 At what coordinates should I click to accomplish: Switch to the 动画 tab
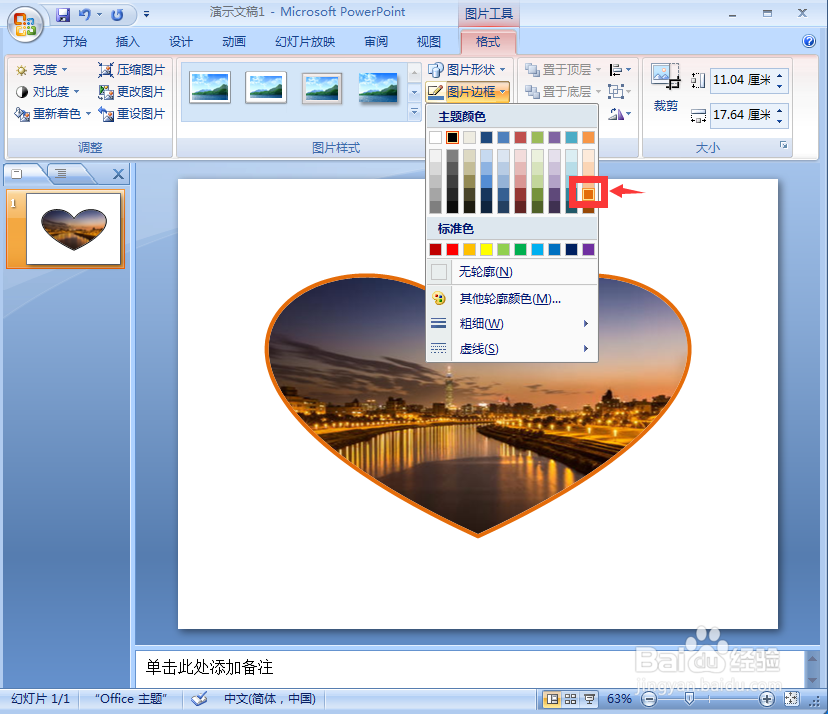pyautogui.click(x=233, y=41)
